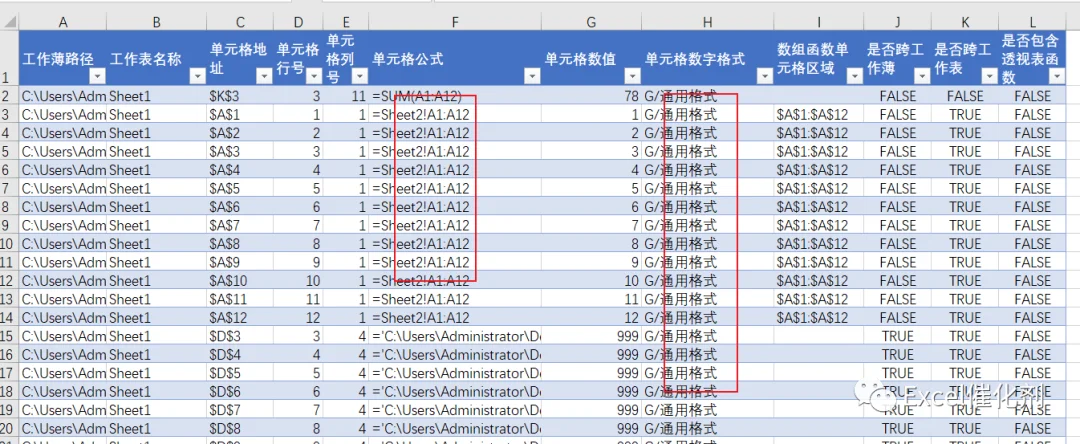
Task: Select column K header
Action: click(964, 22)
